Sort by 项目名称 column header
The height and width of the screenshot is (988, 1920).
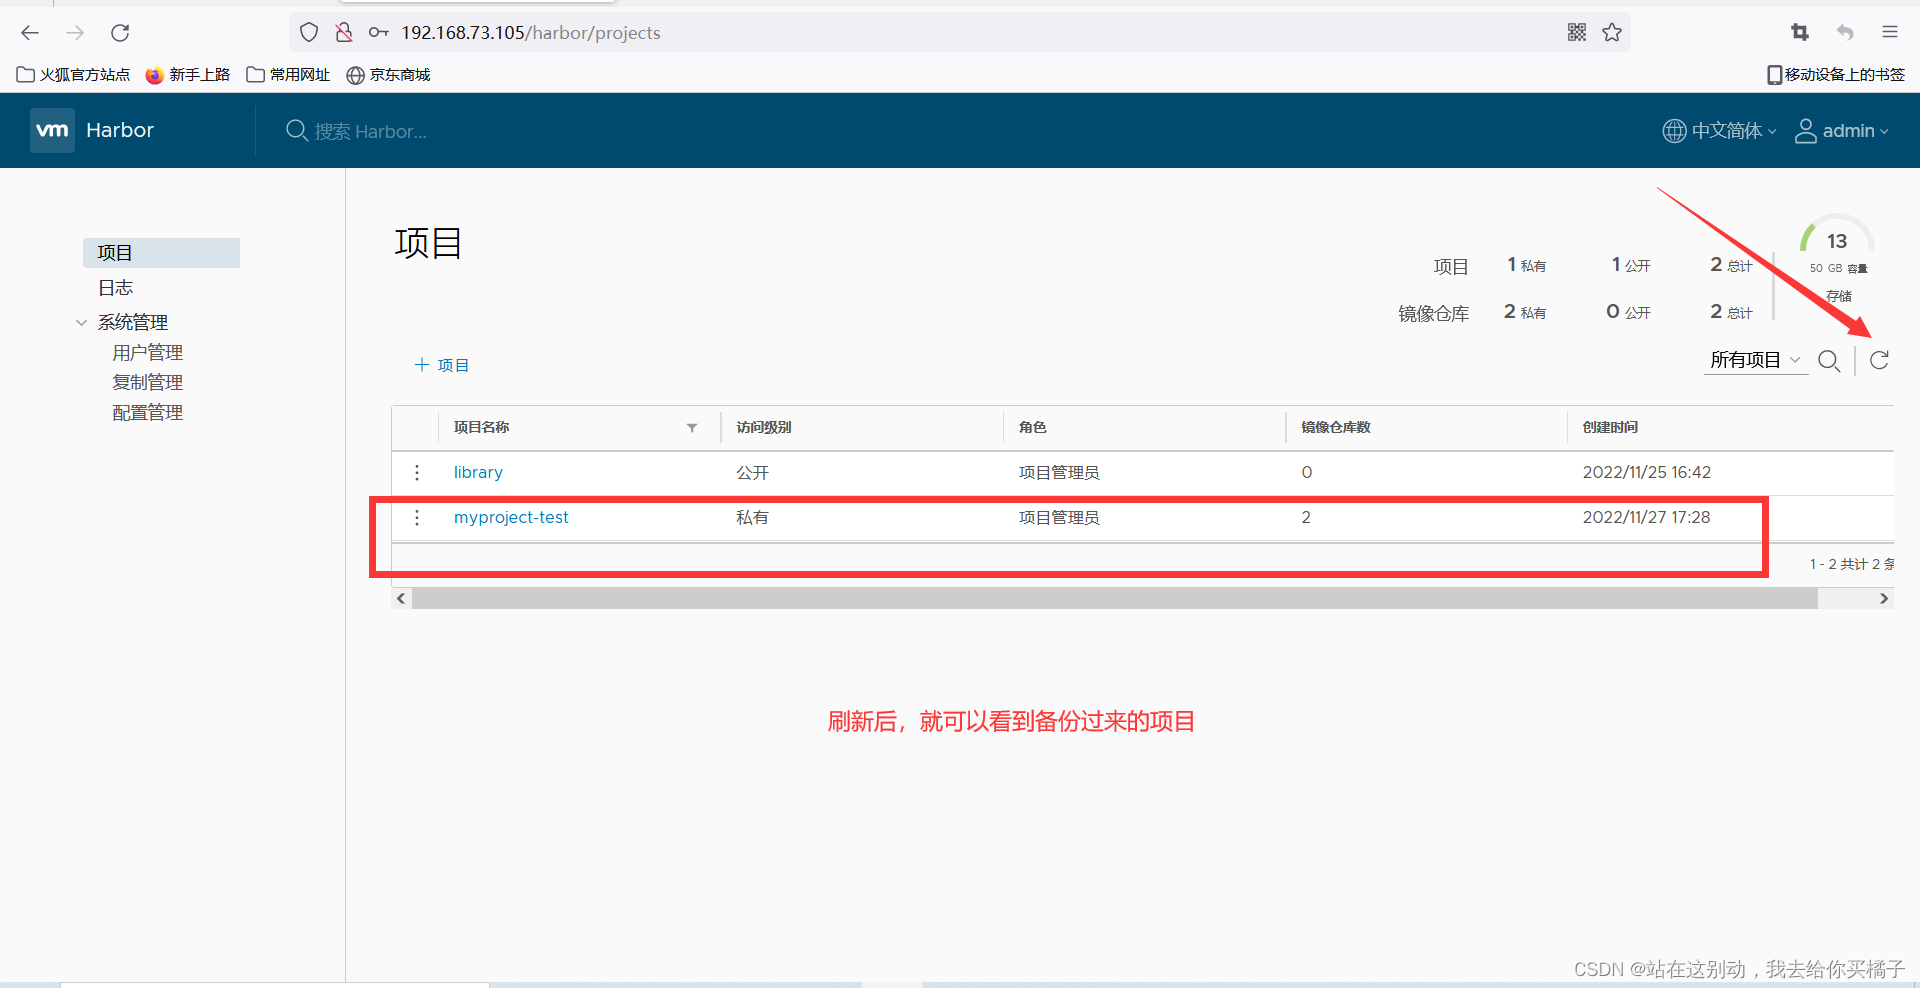click(x=481, y=428)
